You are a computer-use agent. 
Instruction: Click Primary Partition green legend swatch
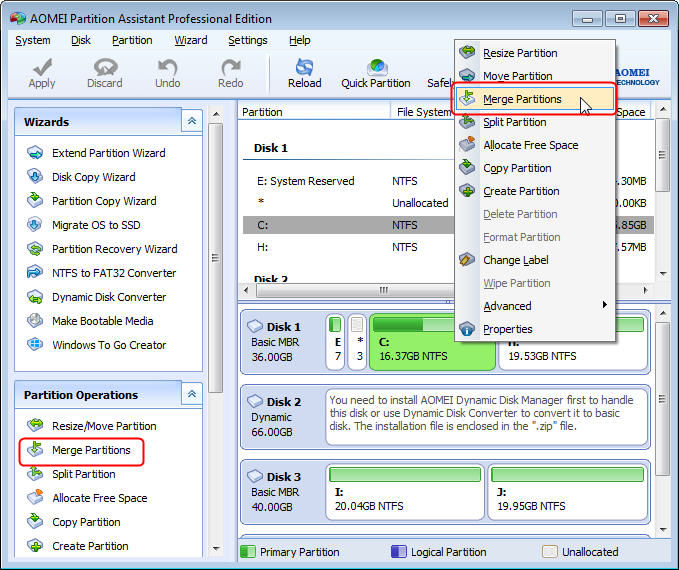248,551
